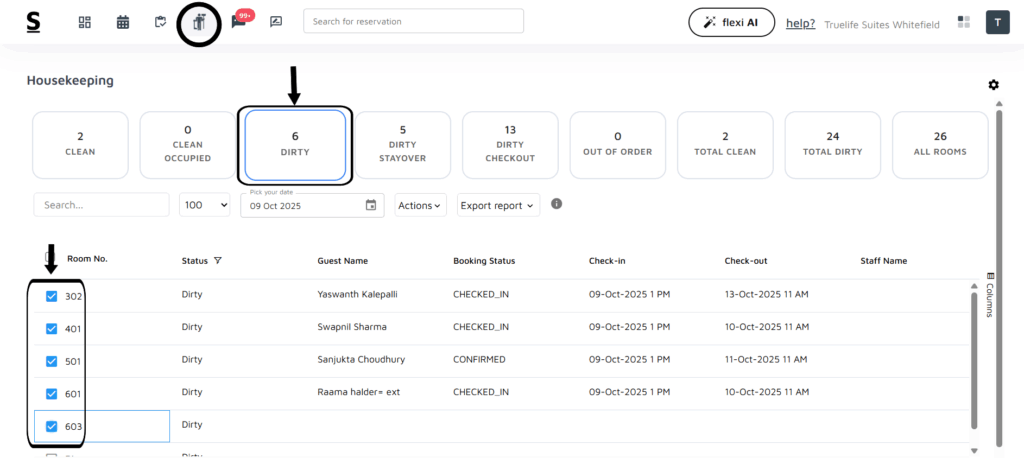Uncheck the checkbox for room 302
Screen dimensions: 1024x458
point(52,296)
